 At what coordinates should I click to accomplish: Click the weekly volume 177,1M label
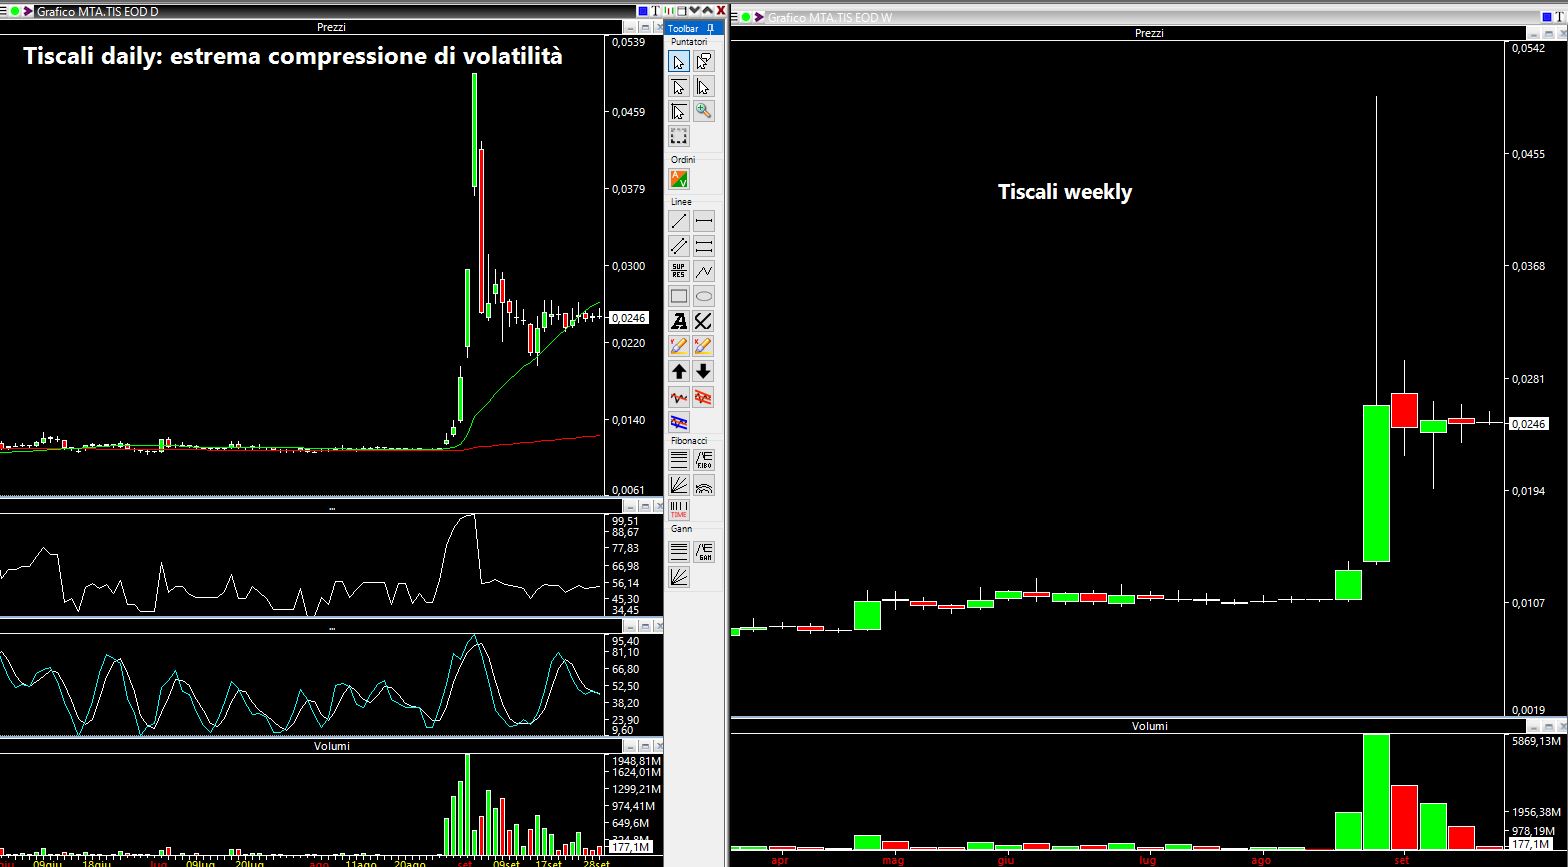(1530, 845)
